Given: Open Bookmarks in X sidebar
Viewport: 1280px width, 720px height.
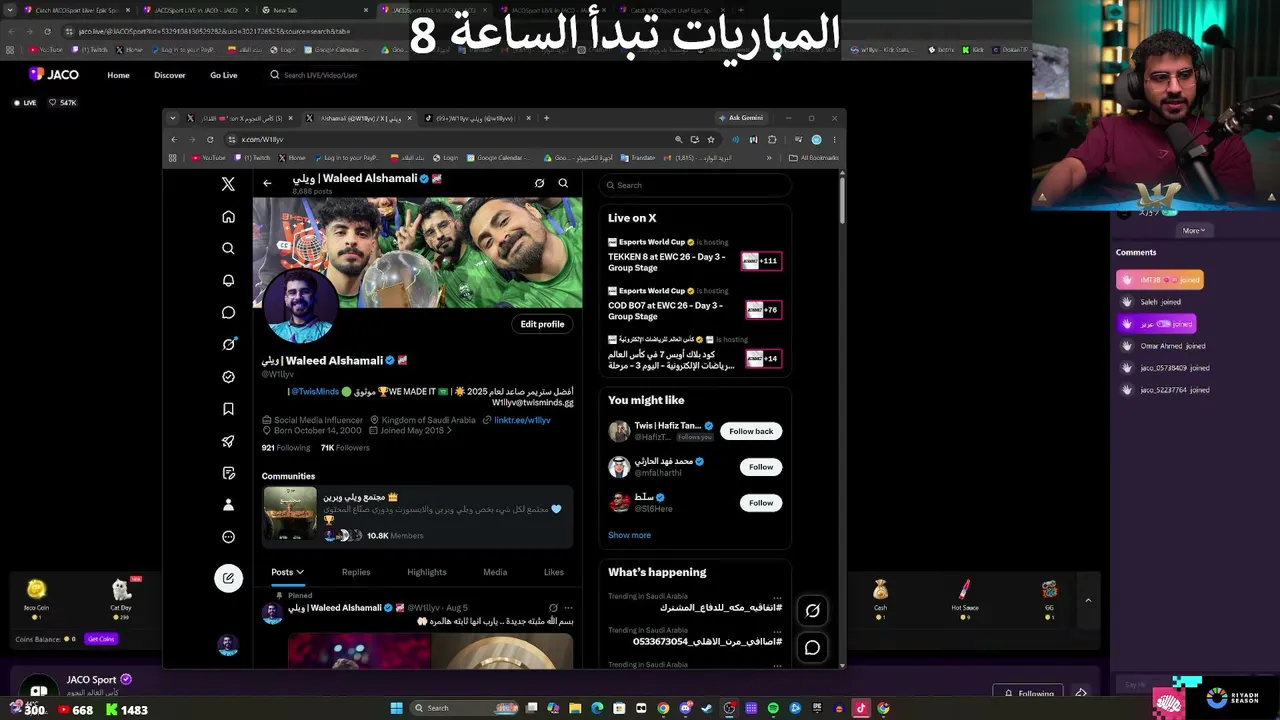Looking at the screenshot, I should click(228, 409).
